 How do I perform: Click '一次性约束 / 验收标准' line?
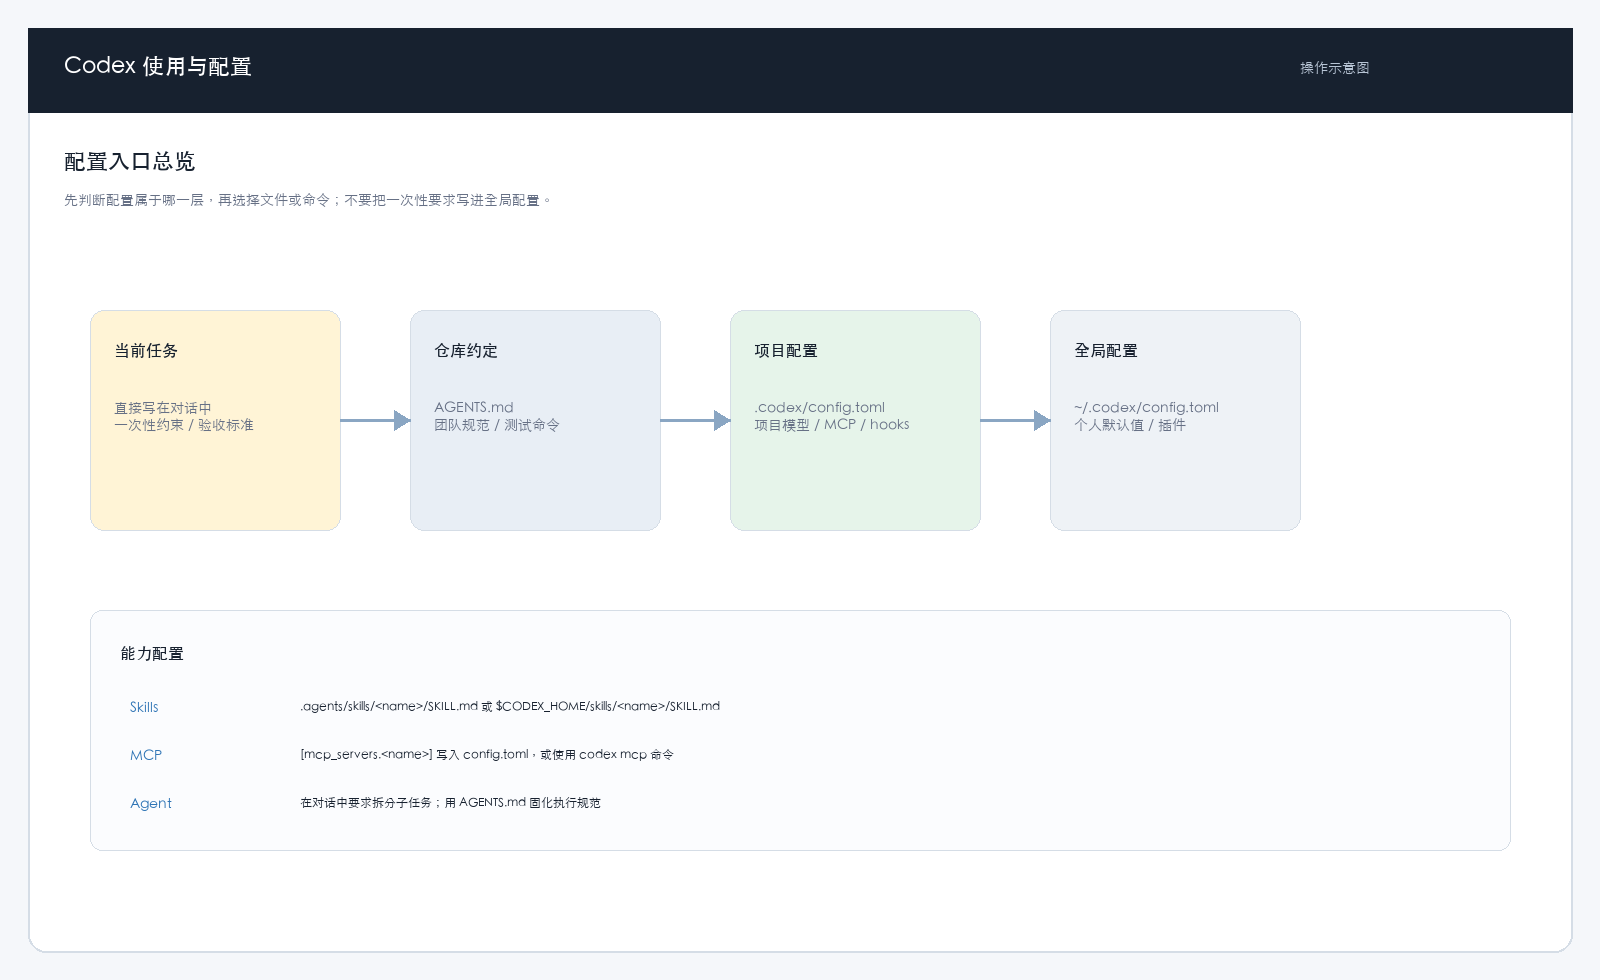[x=184, y=425]
